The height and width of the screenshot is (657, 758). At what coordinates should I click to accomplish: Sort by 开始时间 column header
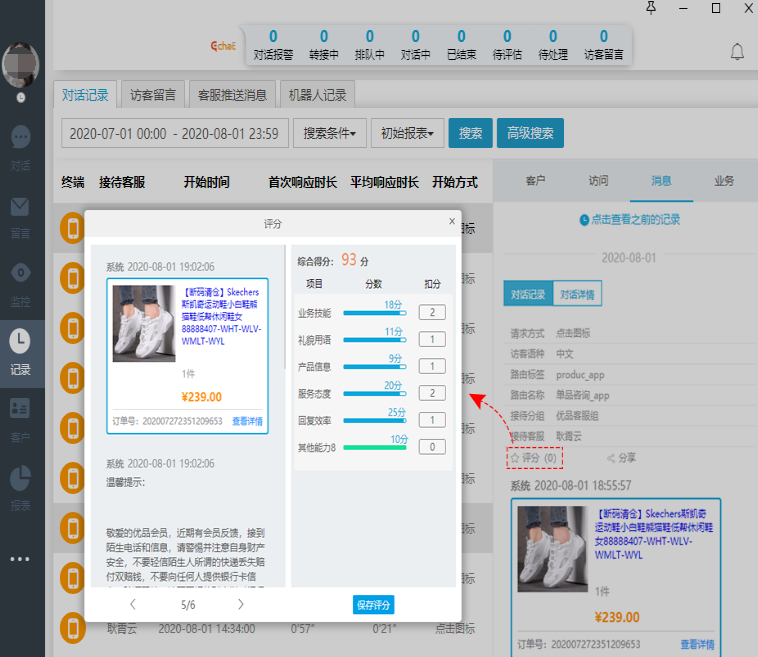pos(206,182)
